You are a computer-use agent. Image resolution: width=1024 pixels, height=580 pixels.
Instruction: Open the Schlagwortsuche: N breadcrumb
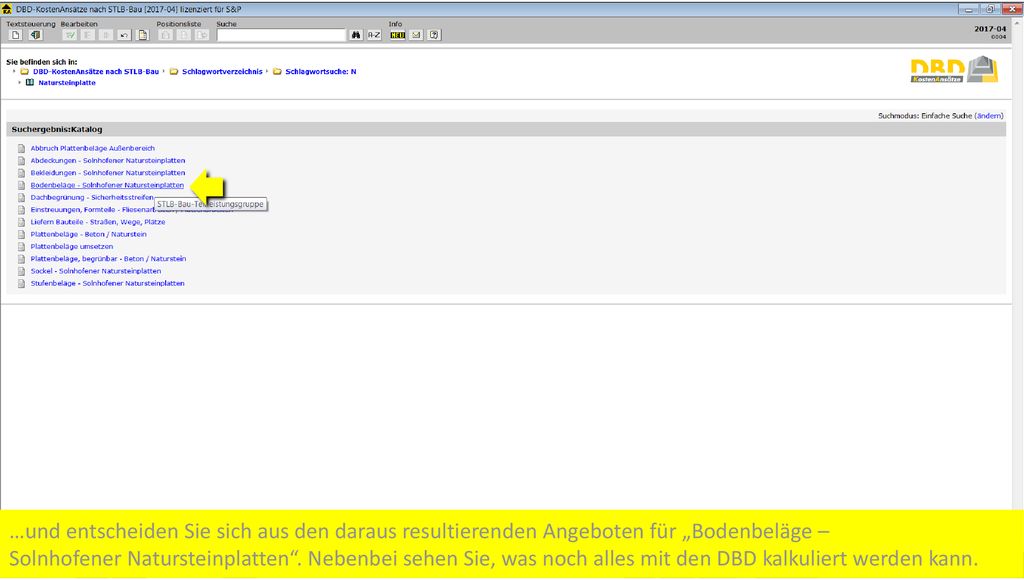pyautogui.click(x=321, y=72)
